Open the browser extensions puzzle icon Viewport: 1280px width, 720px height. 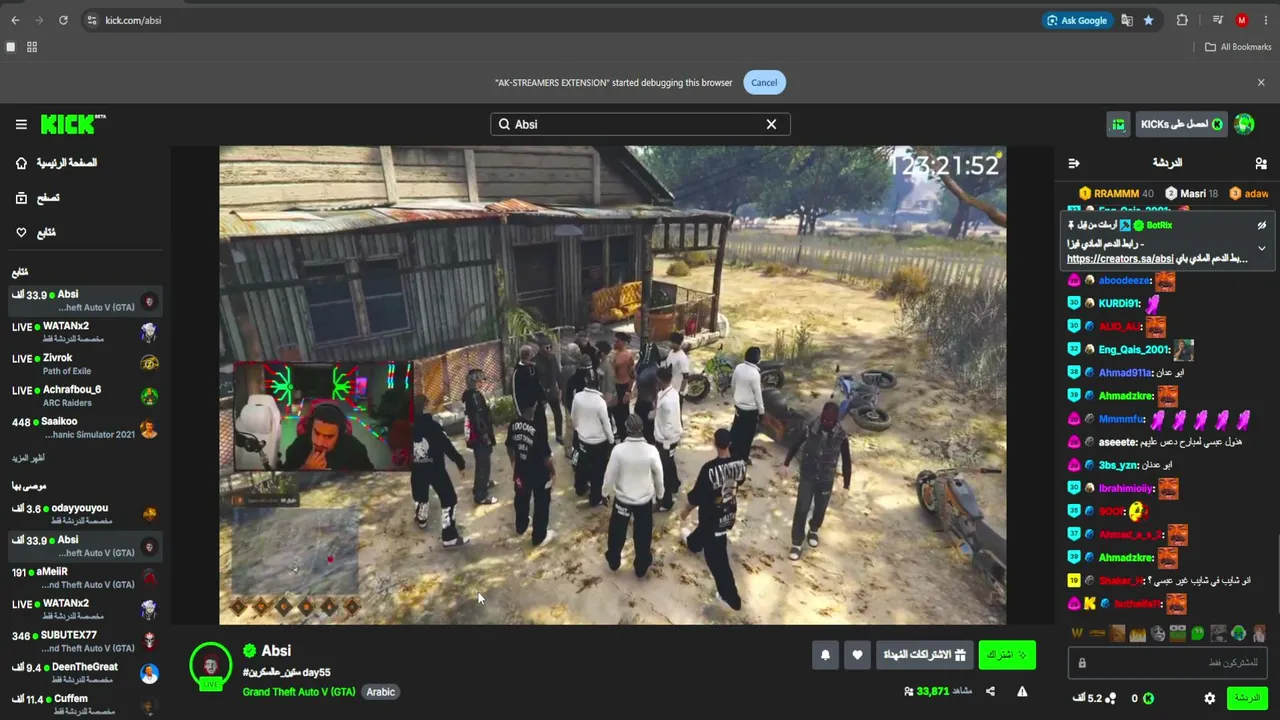point(1182,20)
